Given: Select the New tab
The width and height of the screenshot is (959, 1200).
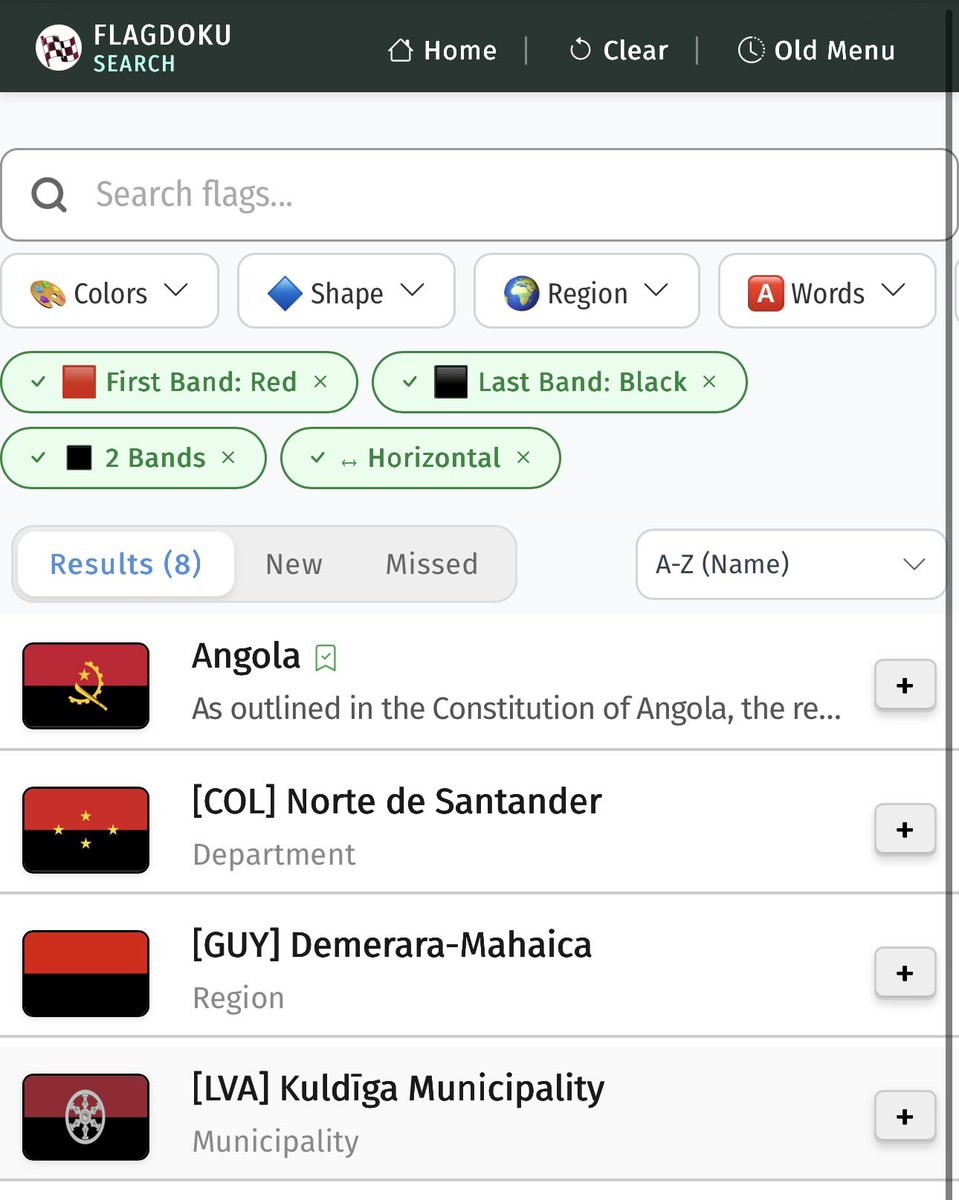Looking at the screenshot, I should [x=293, y=564].
